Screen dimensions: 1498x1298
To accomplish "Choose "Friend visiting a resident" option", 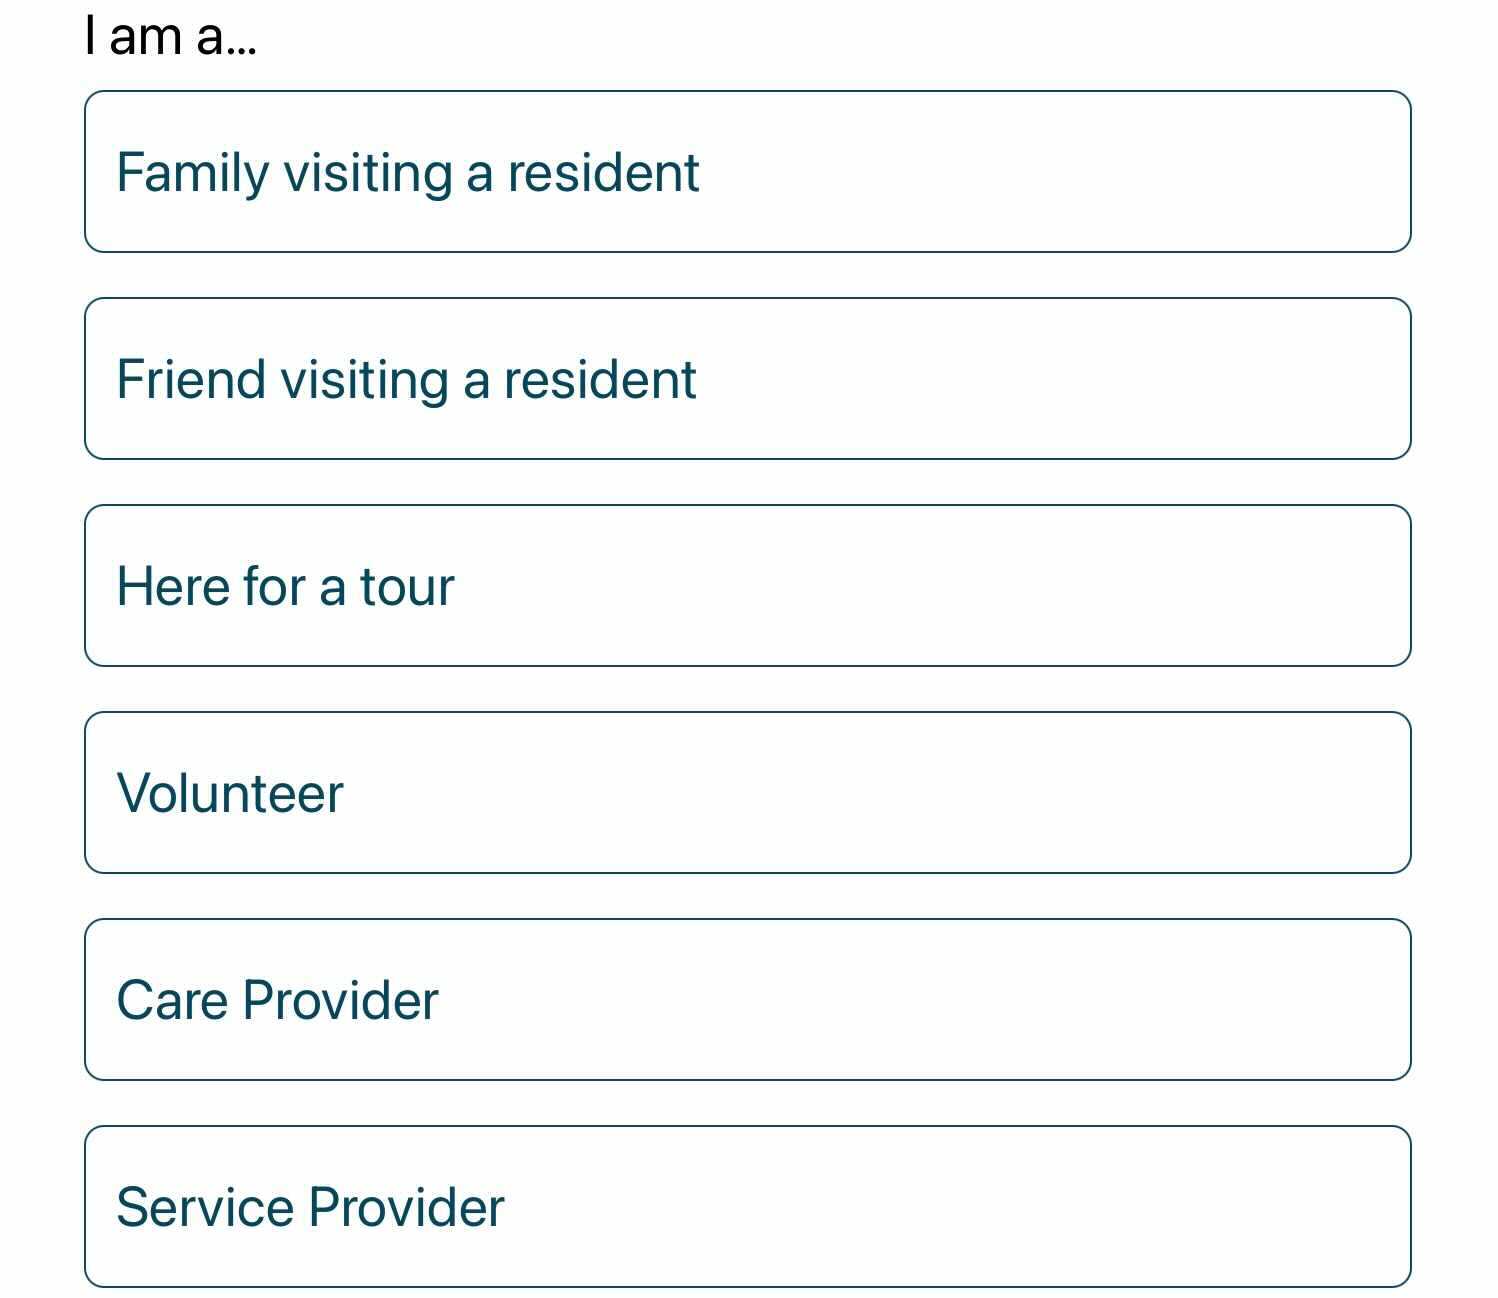I will tap(748, 379).
